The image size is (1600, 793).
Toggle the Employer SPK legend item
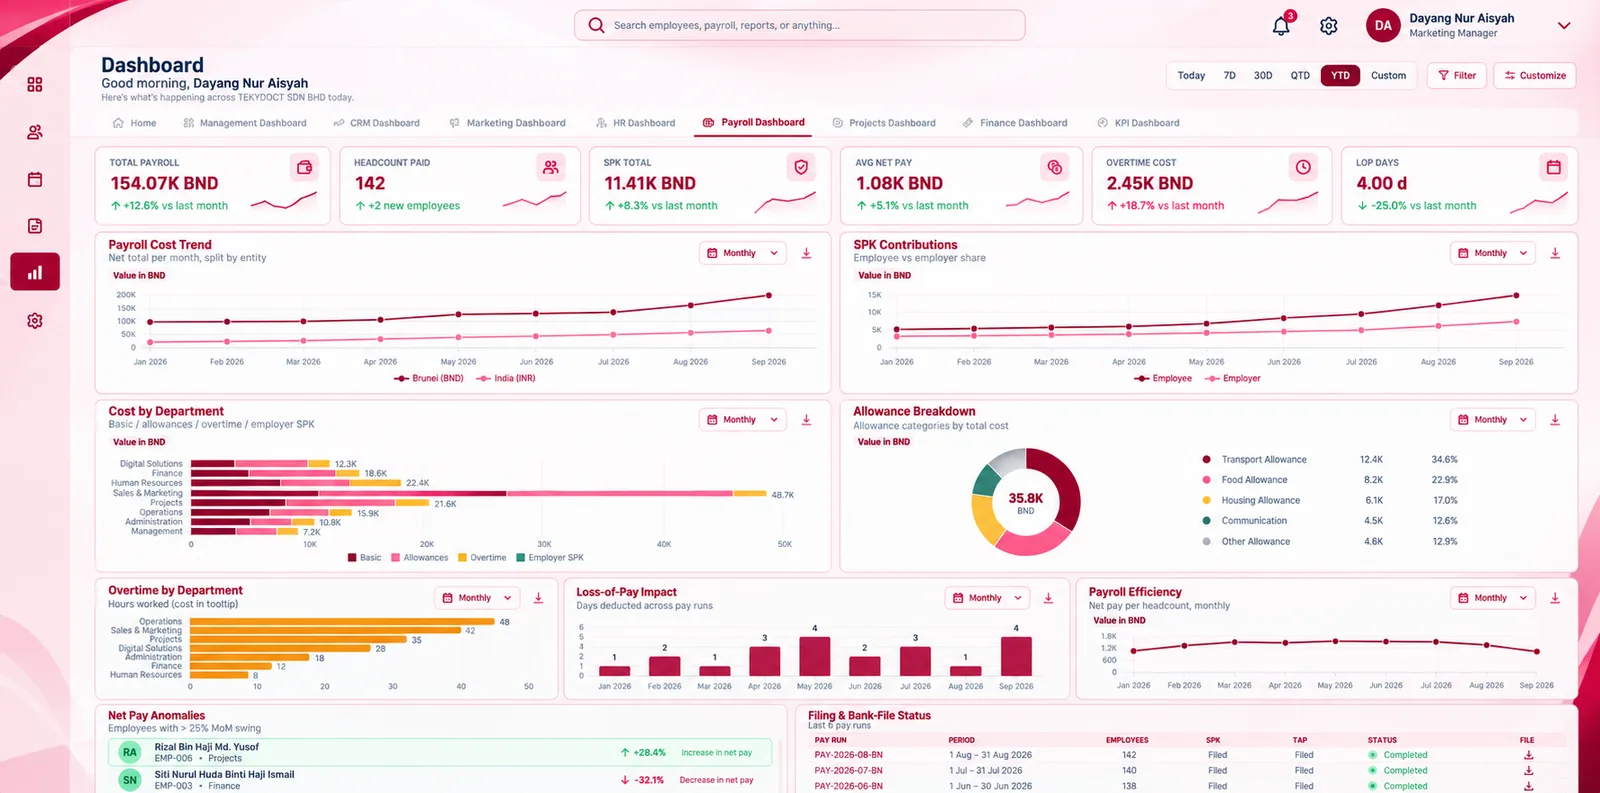tap(550, 558)
